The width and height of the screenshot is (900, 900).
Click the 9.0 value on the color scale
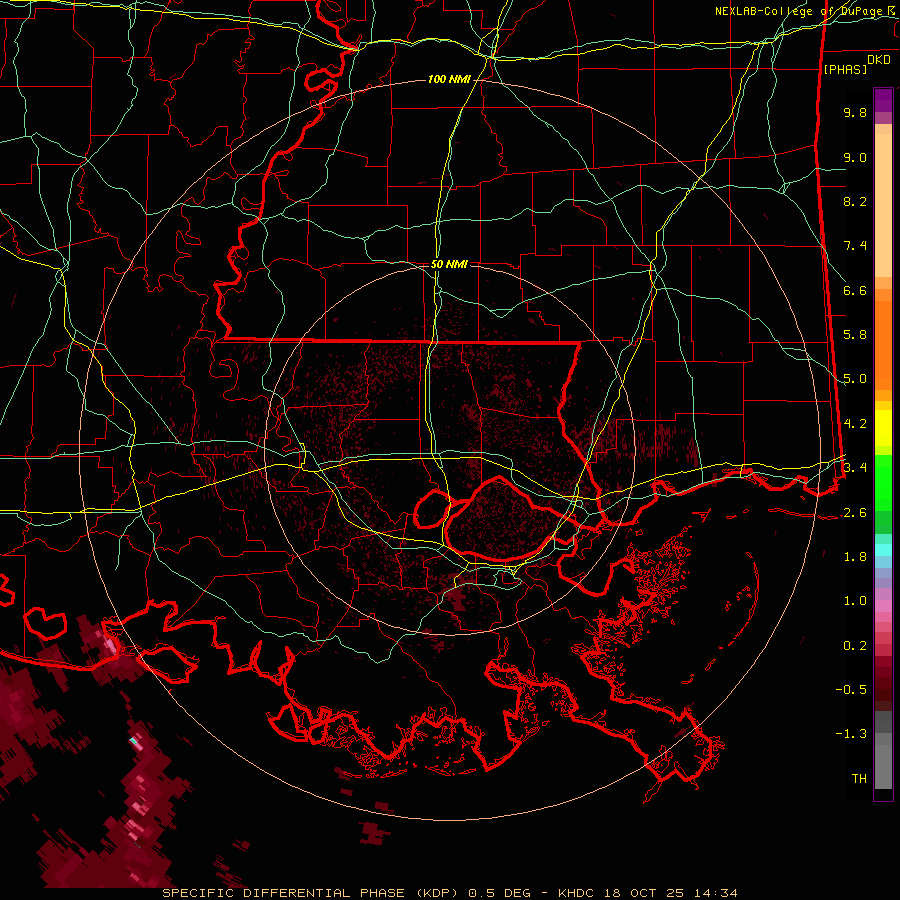click(x=855, y=157)
